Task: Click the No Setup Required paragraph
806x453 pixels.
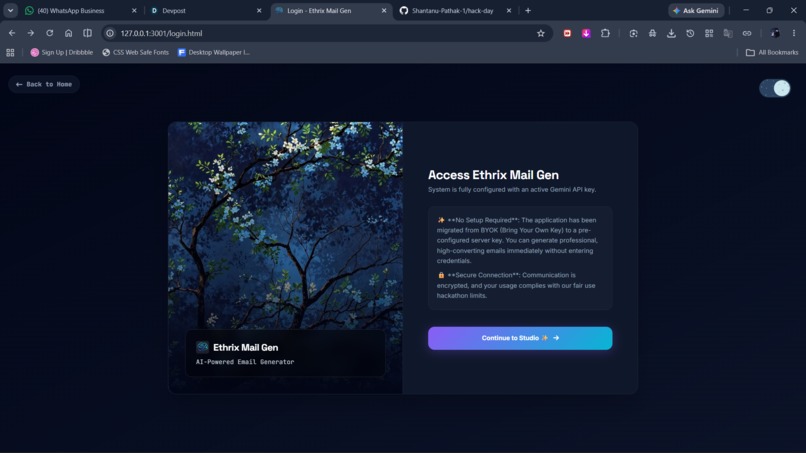Action: point(517,240)
